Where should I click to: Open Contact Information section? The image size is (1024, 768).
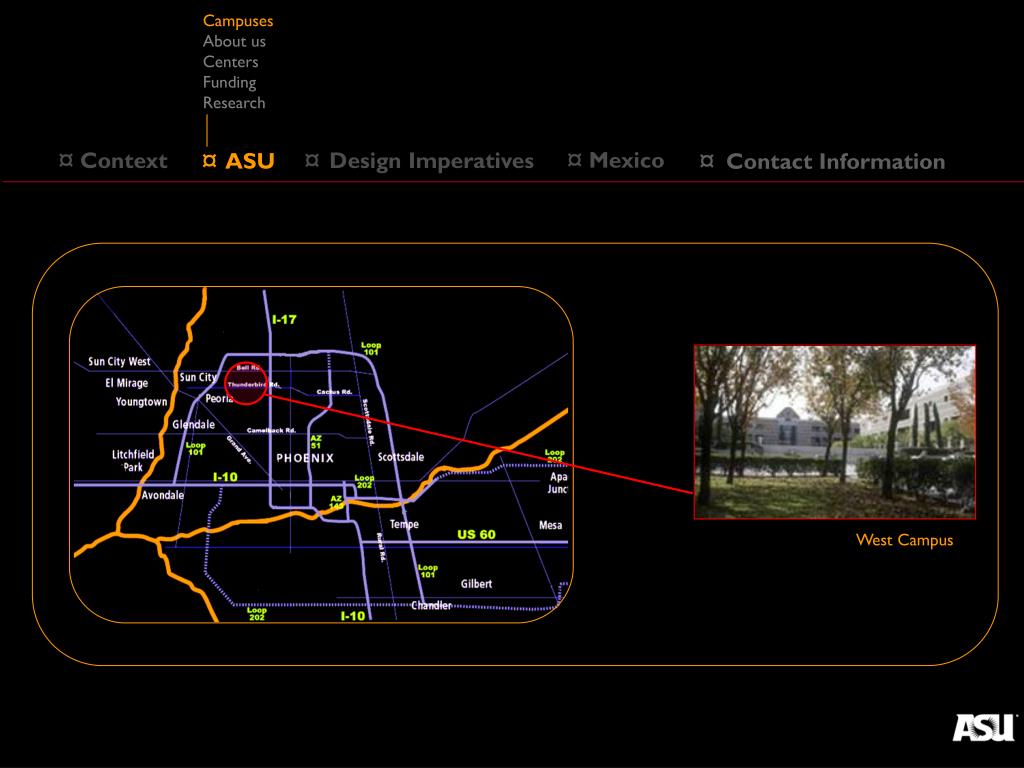coord(835,161)
